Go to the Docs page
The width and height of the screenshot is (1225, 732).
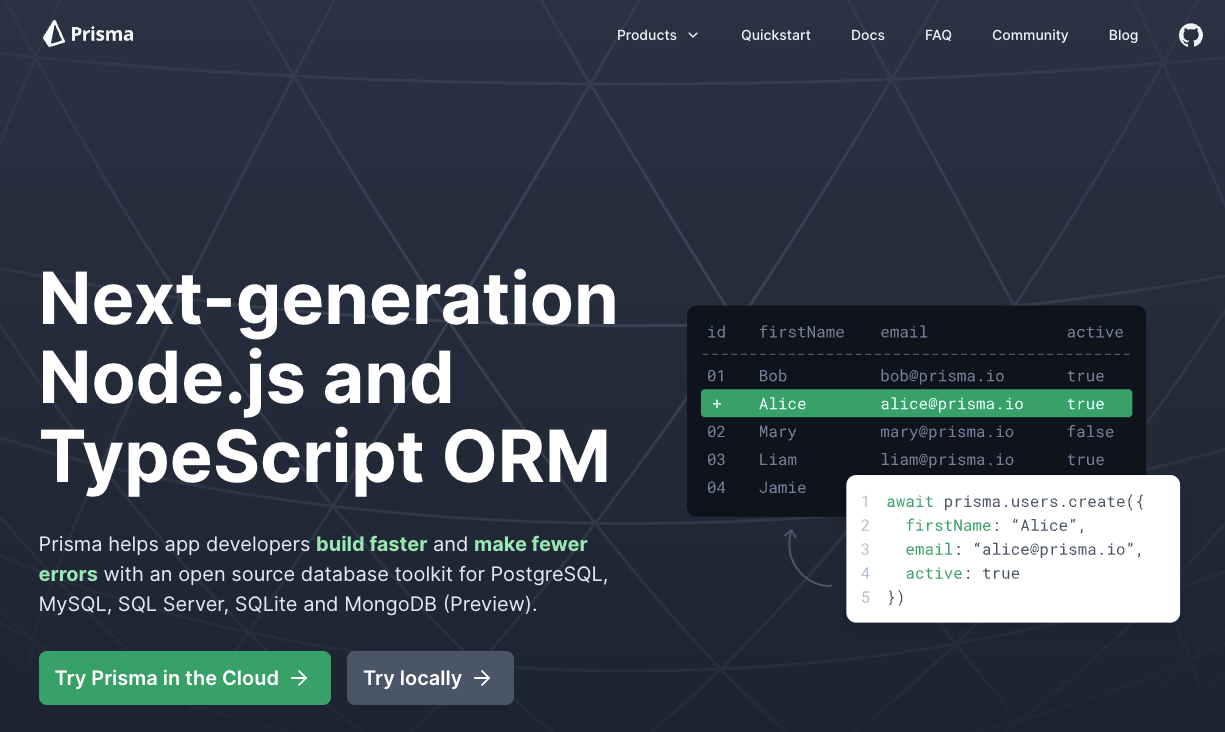click(868, 35)
